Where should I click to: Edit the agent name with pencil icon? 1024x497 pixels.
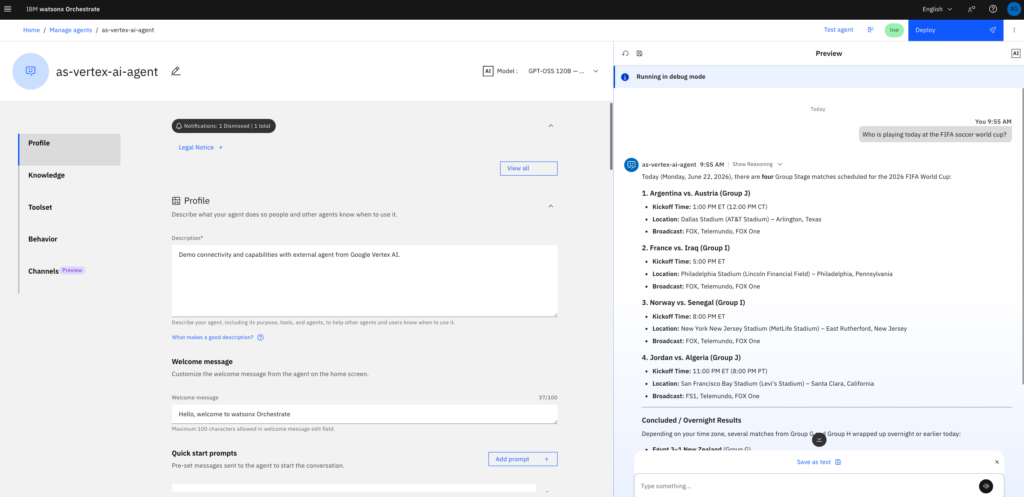click(175, 71)
